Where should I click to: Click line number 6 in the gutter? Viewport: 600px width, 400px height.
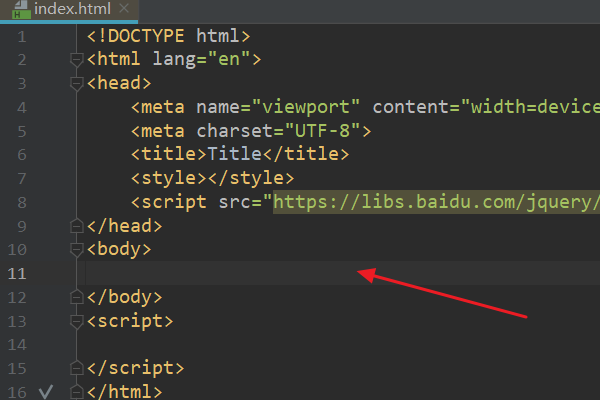(22, 155)
